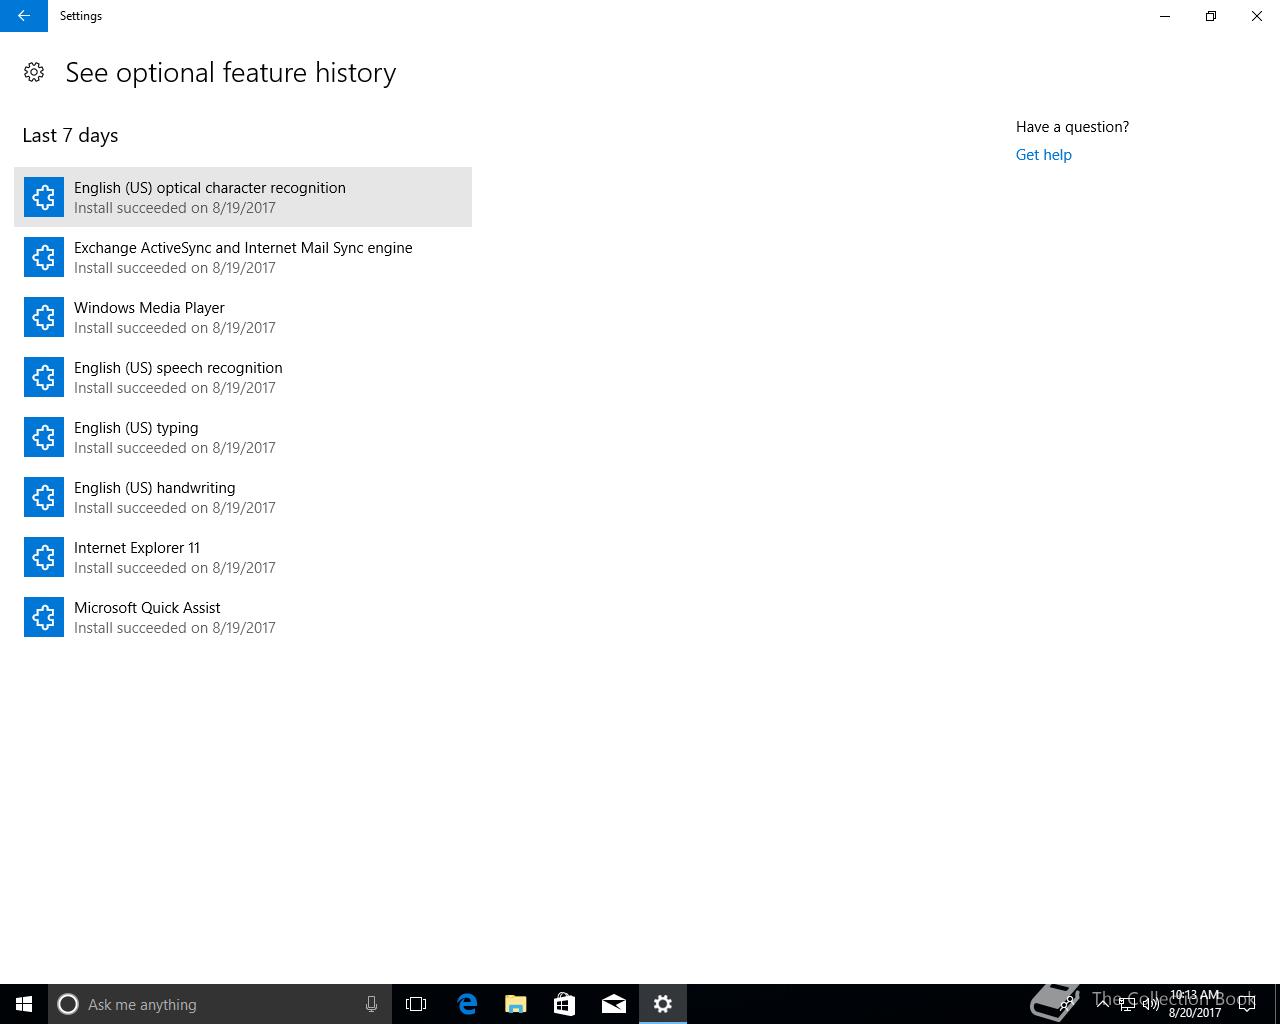Show hidden system tray icons
This screenshot has width=1280, height=1024.
tap(1103, 1004)
